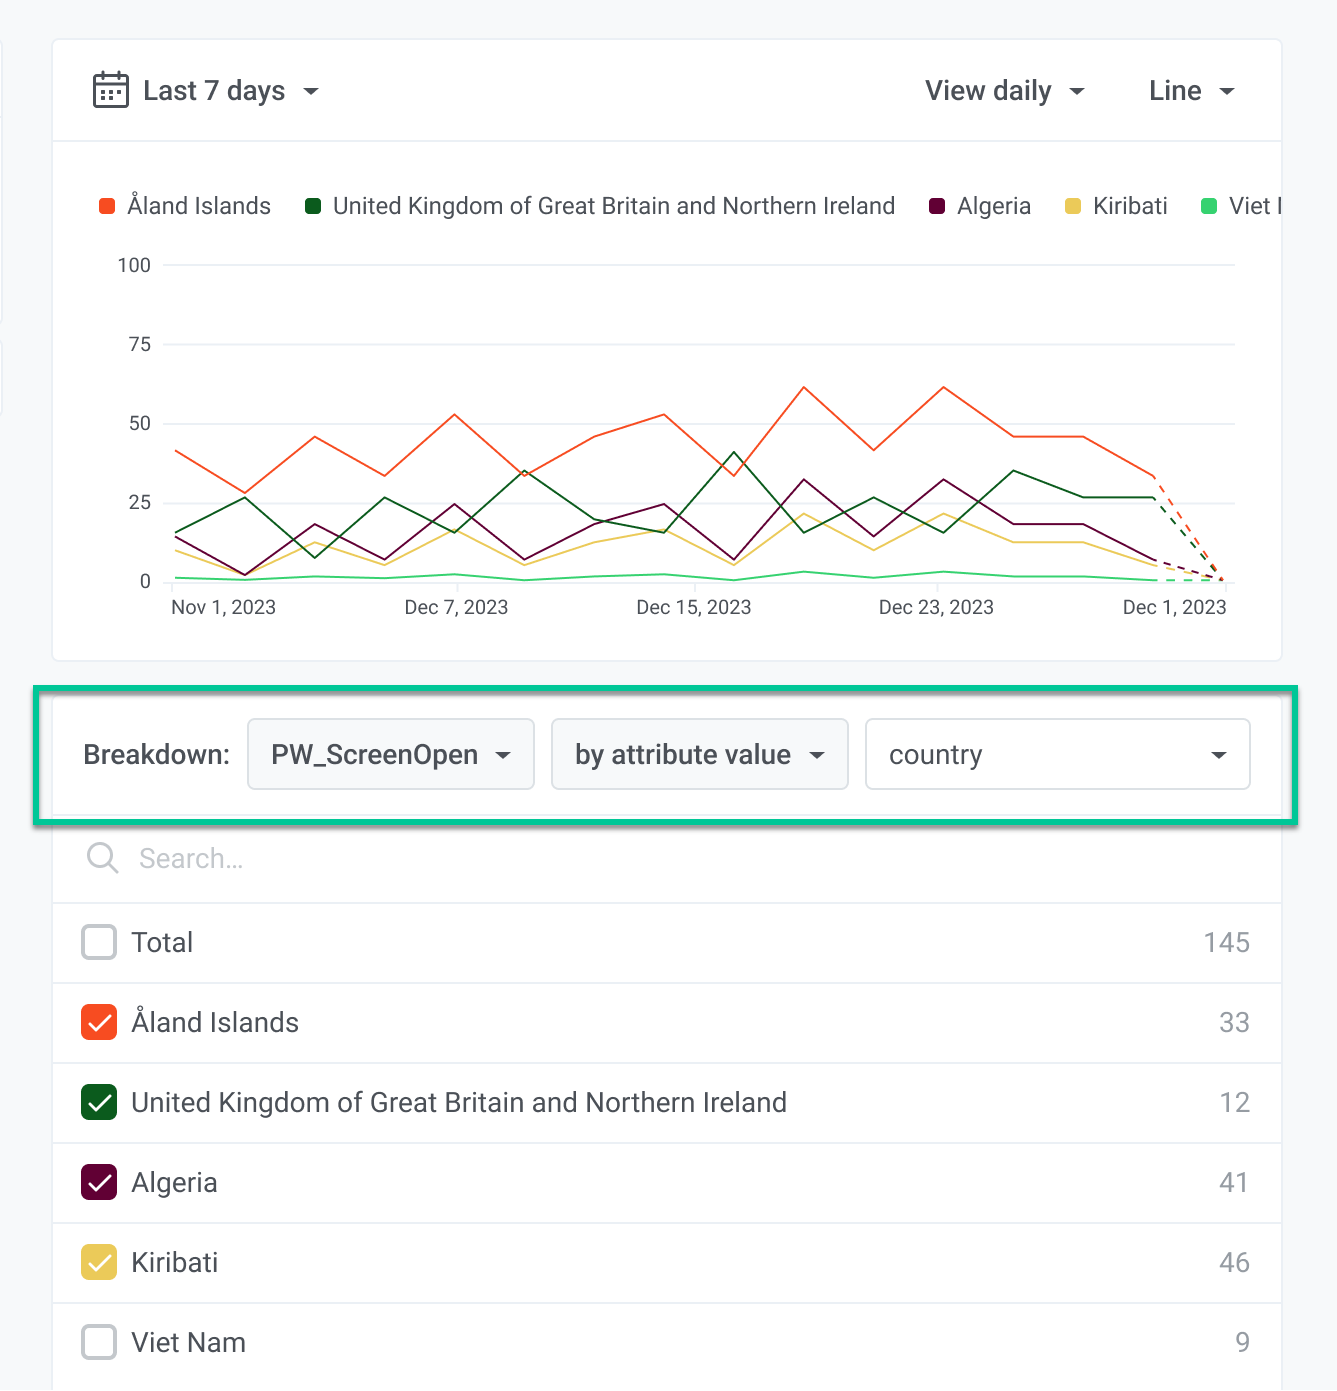Toggle off the Kiribati checkbox
Image resolution: width=1337 pixels, height=1391 pixels.
click(x=99, y=1262)
